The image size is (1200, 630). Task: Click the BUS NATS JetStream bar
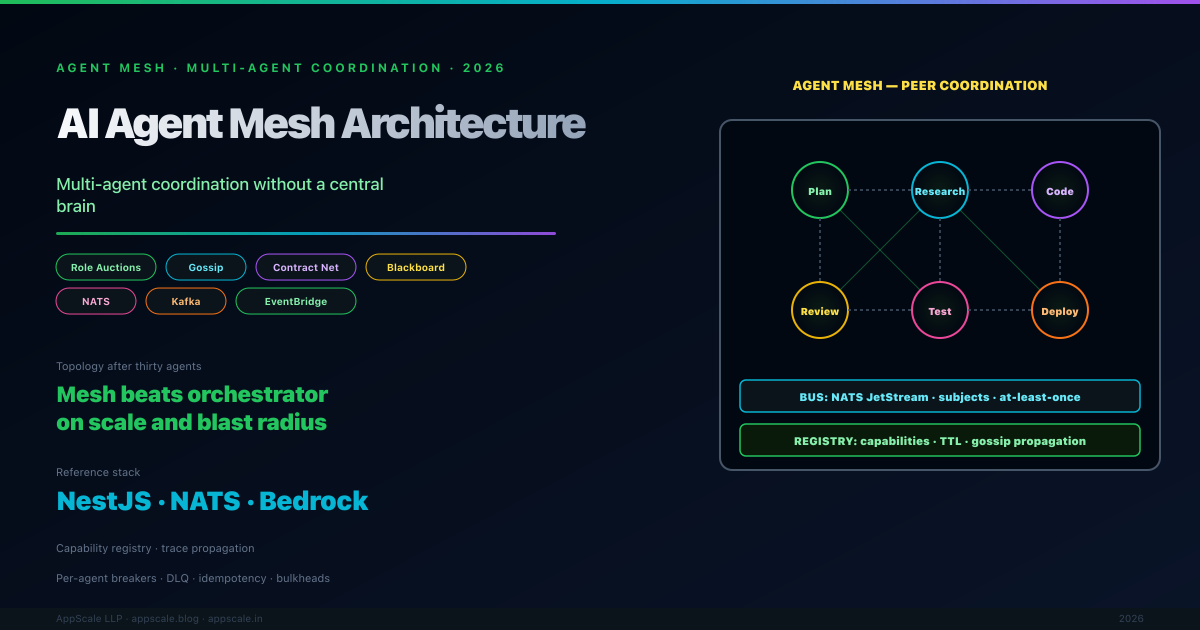tap(940, 396)
